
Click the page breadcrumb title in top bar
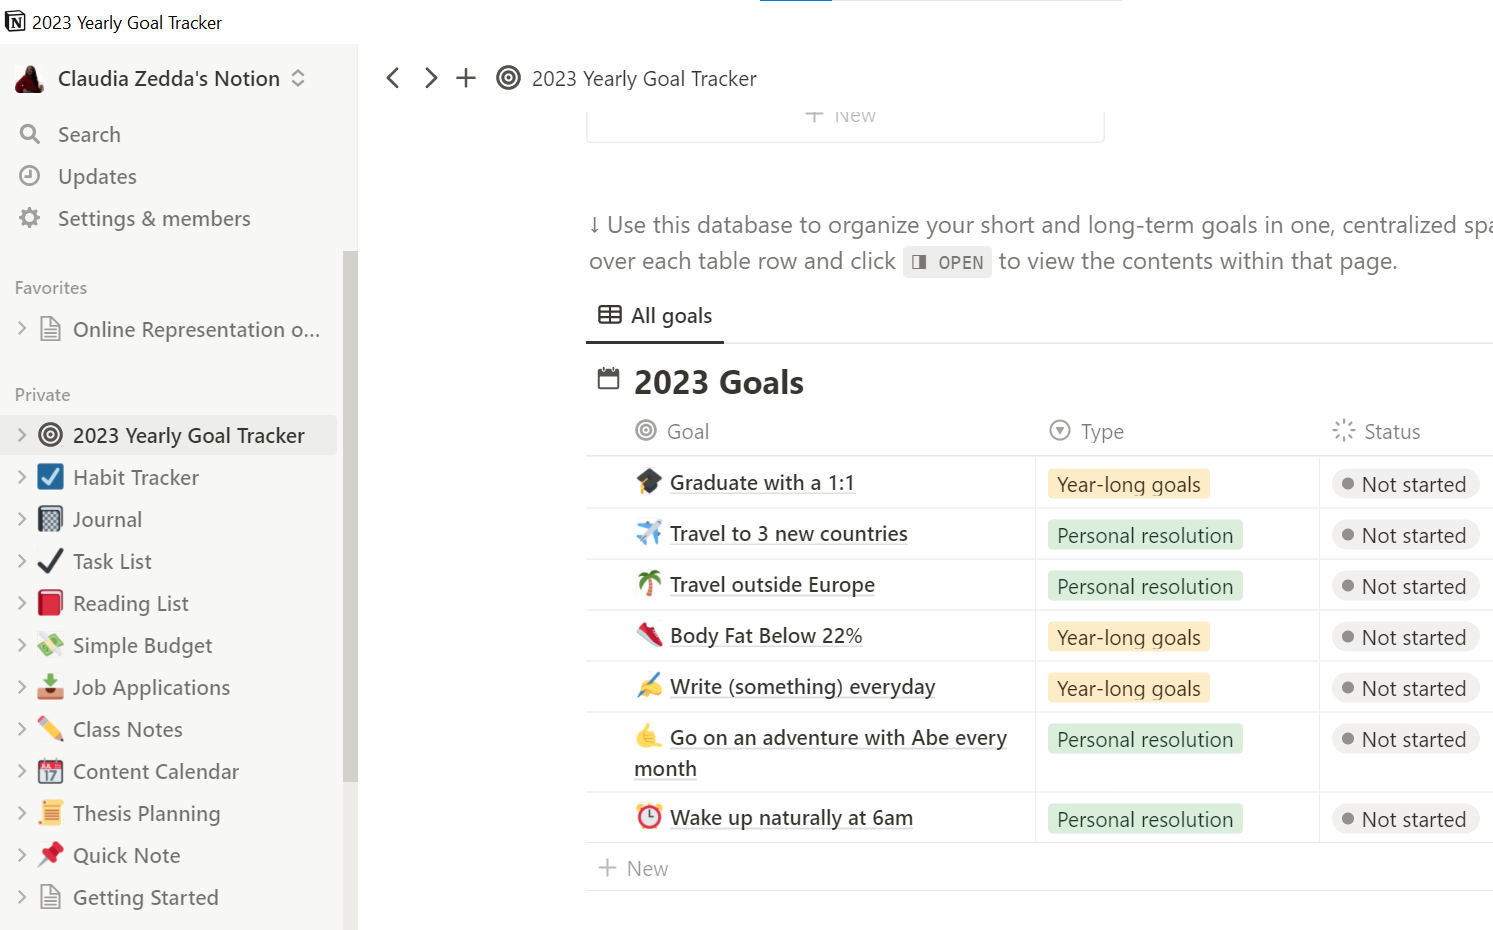coord(644,78)
